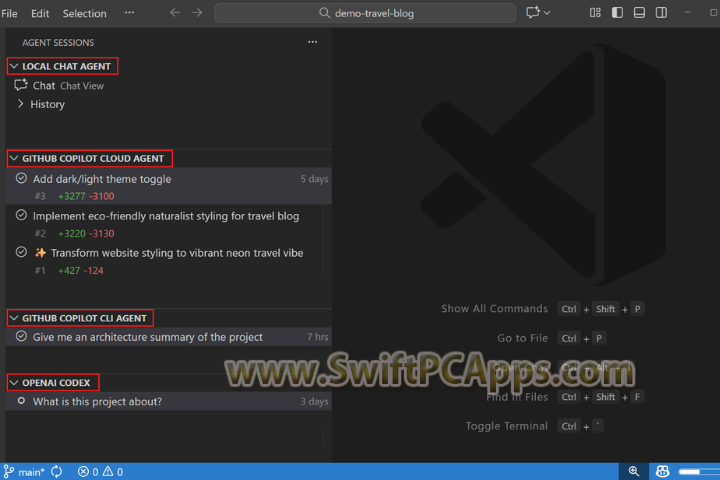
Task: Collapse the Local Chat Agent section
Action: [62, 66]
